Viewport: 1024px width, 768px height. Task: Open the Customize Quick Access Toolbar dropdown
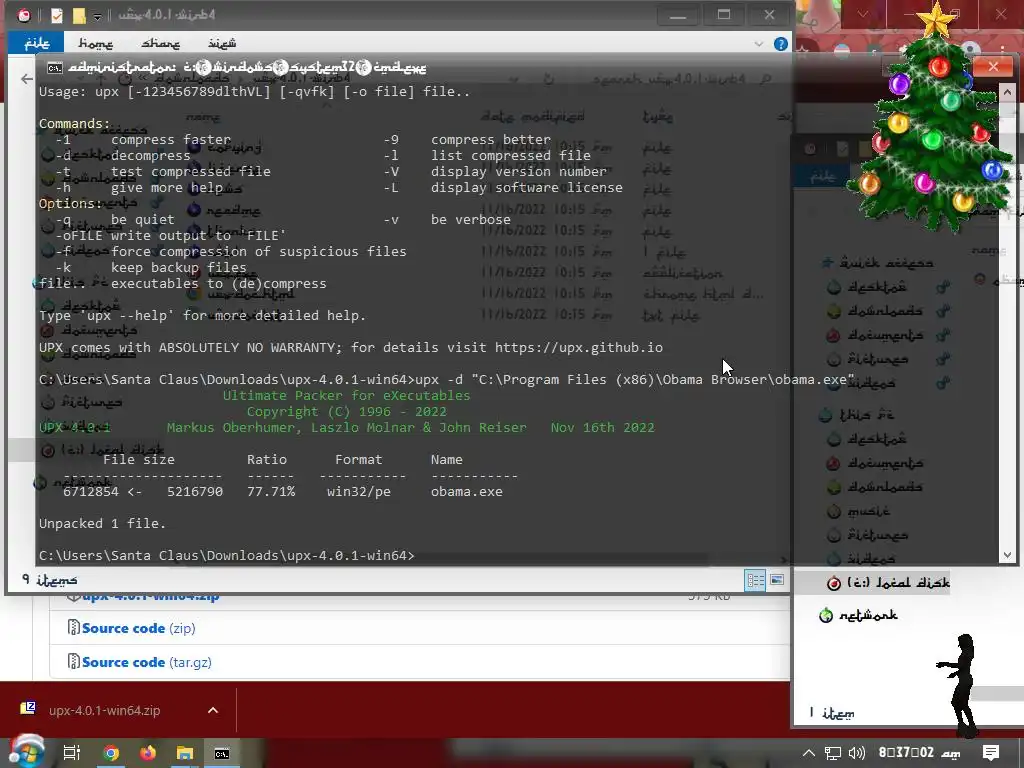[97, 15]
